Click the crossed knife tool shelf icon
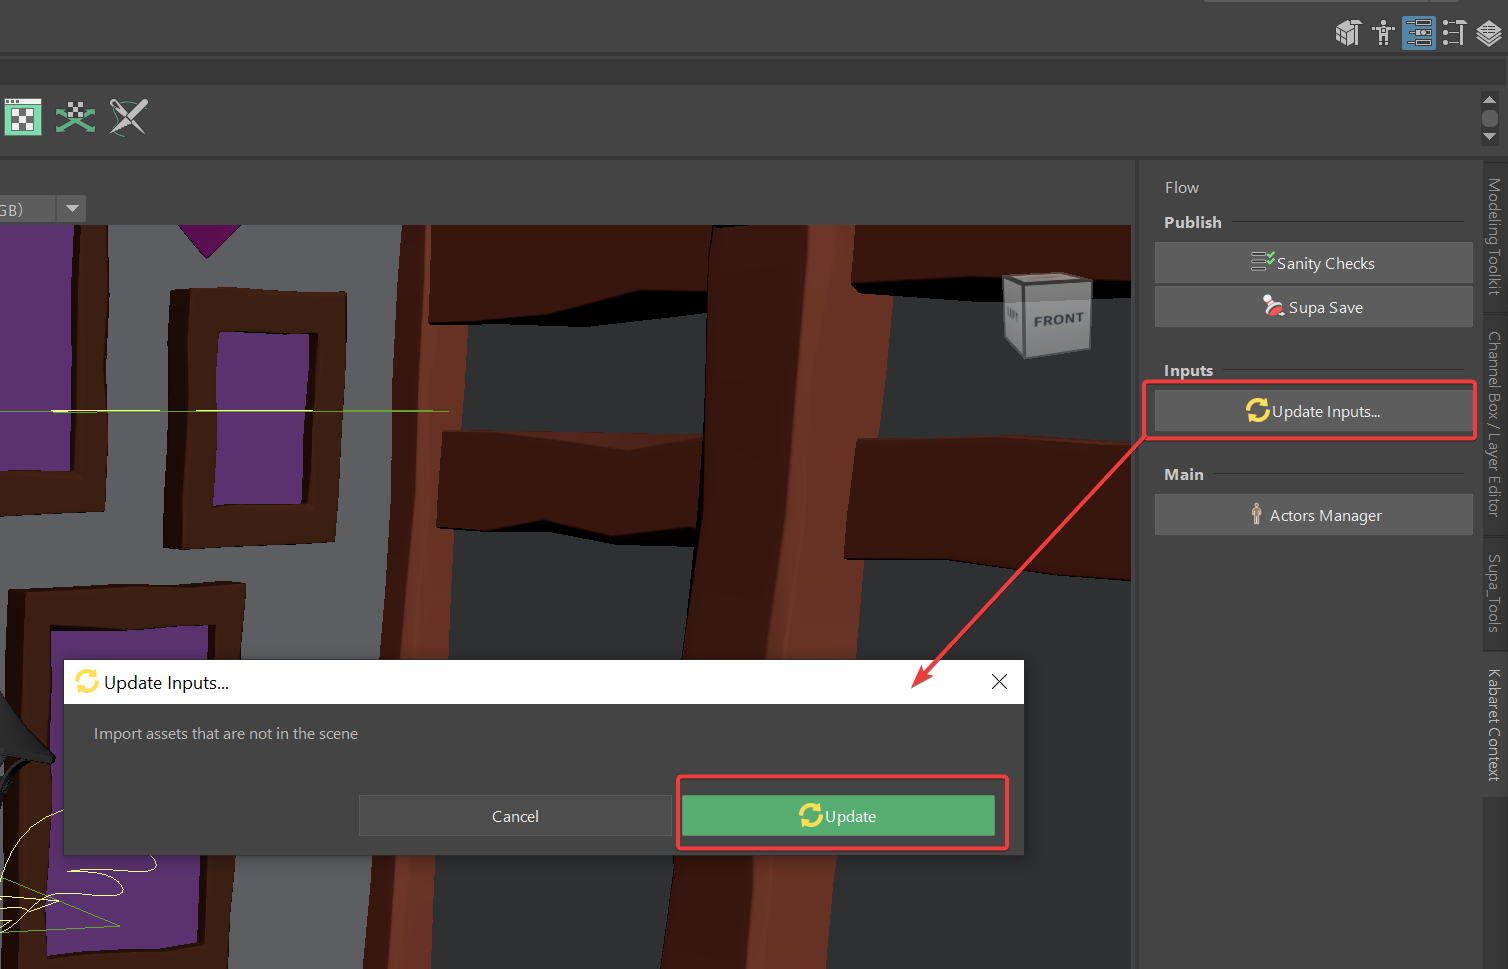Image resolution: width=1508 pixels, height=969 pixels. point(128,117)
